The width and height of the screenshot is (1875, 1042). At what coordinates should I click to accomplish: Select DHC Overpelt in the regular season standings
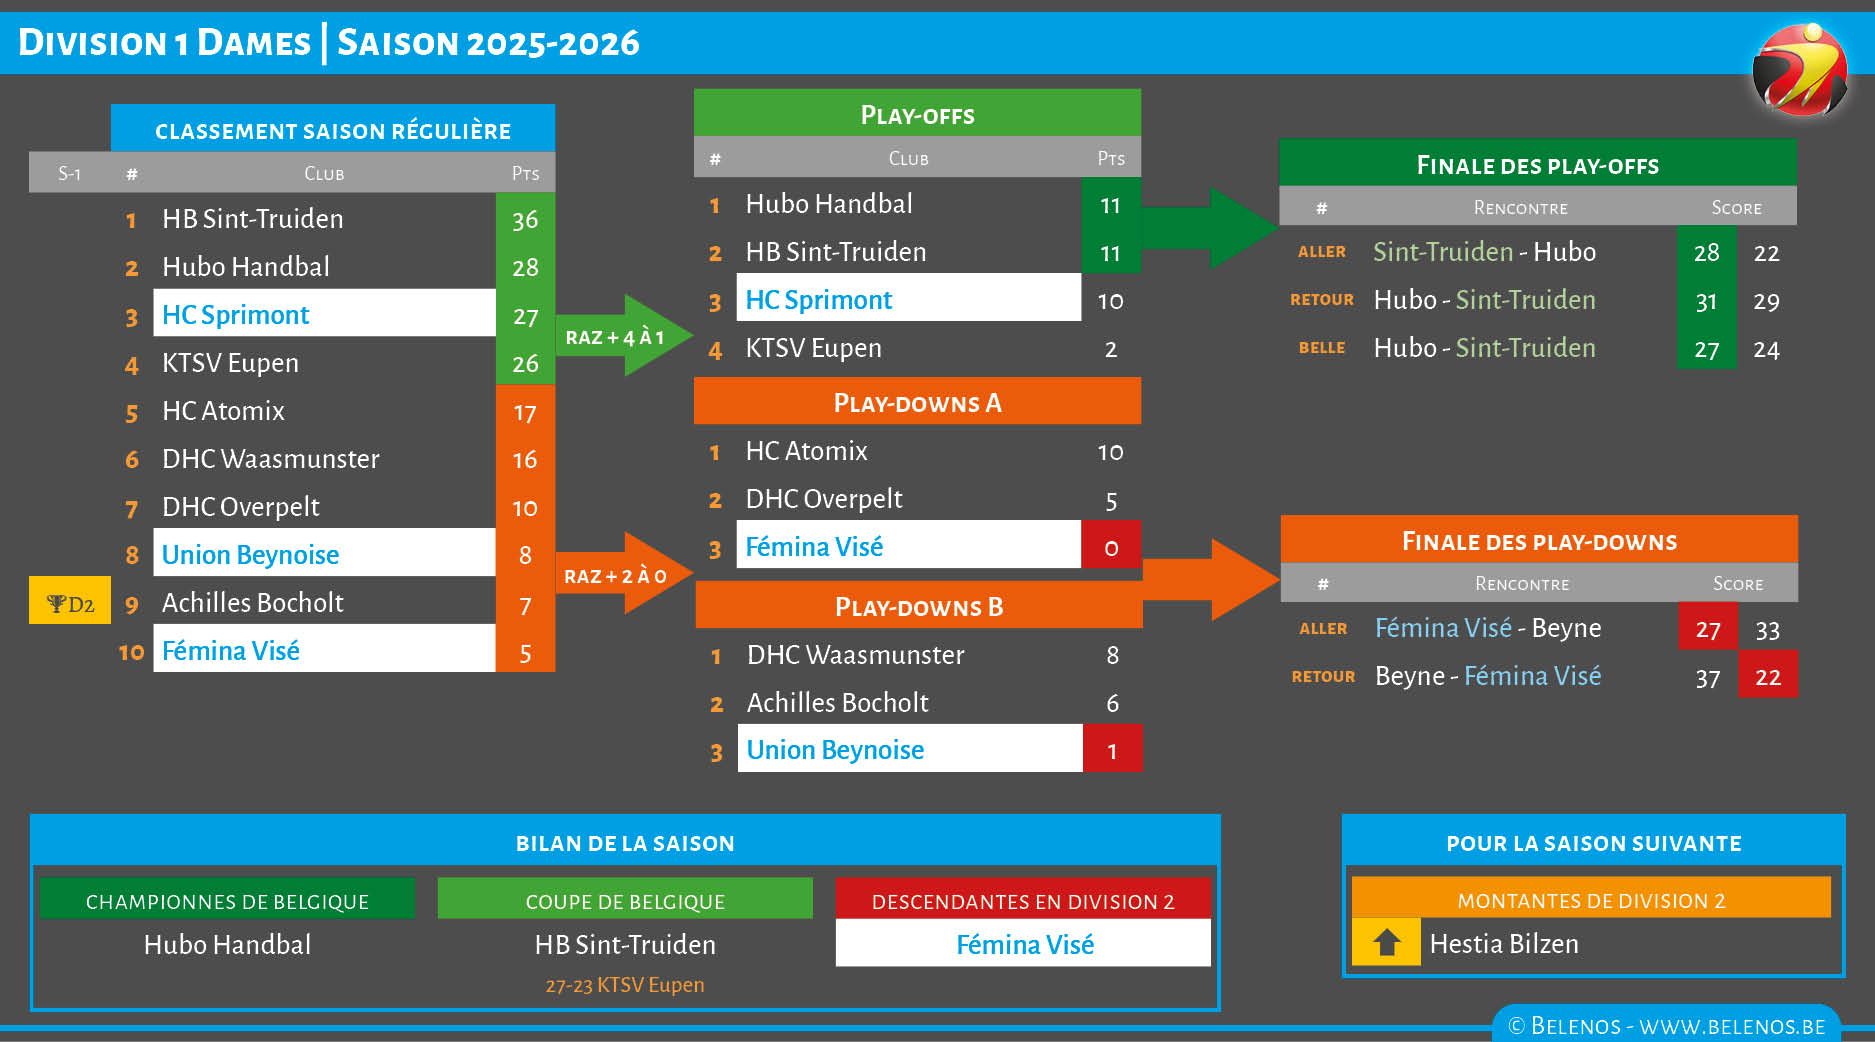(x=241, y=506)
